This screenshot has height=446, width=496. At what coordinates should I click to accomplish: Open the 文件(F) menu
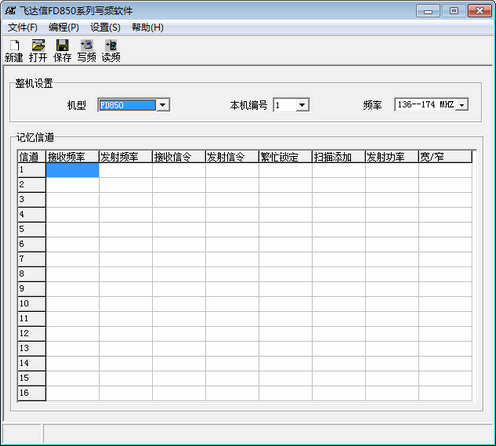click(x=23, y=28)
